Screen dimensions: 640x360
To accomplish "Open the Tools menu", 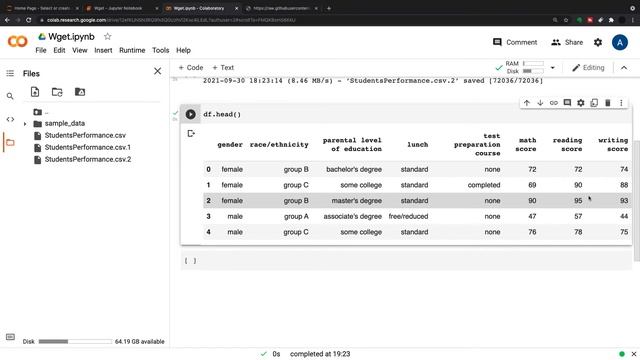I will click(160, 50).
